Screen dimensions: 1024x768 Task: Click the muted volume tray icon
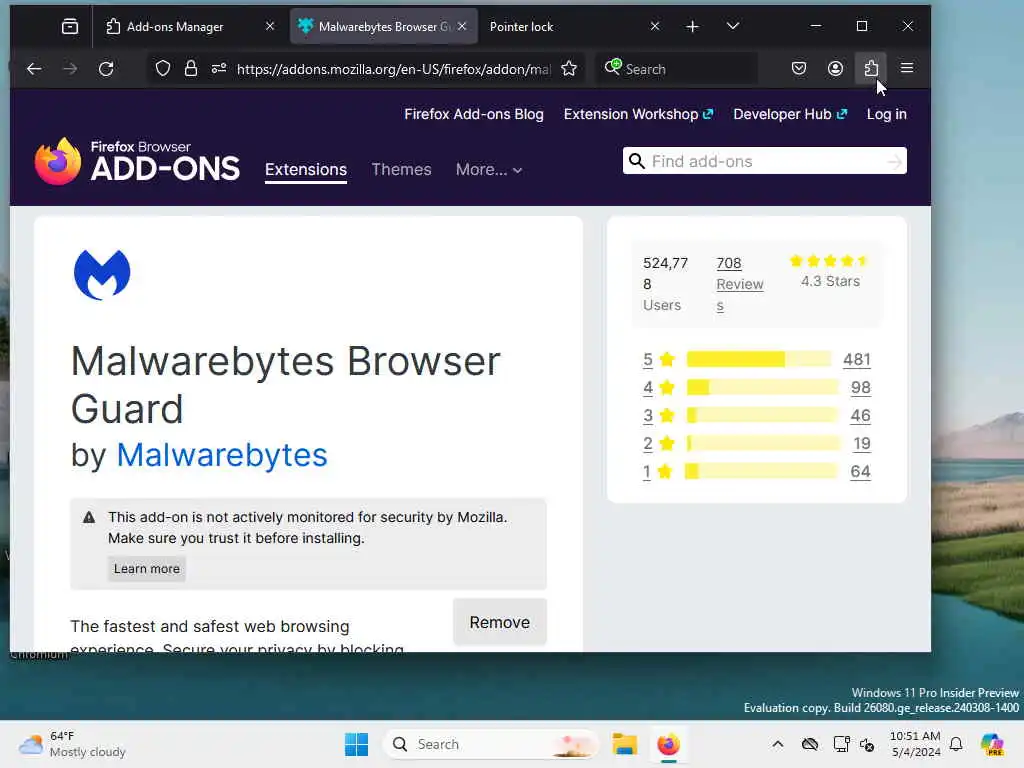867,744
